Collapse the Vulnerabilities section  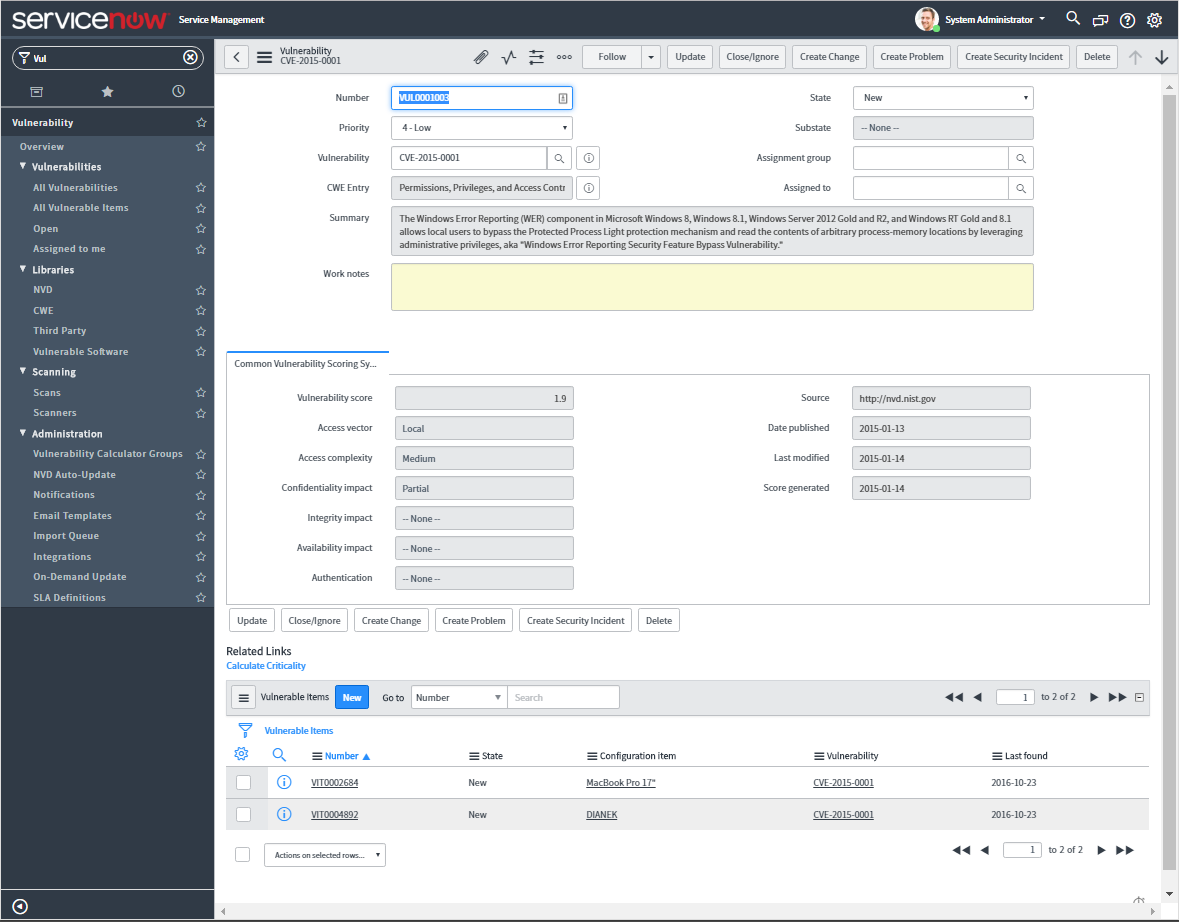click(x=23, y=166)
